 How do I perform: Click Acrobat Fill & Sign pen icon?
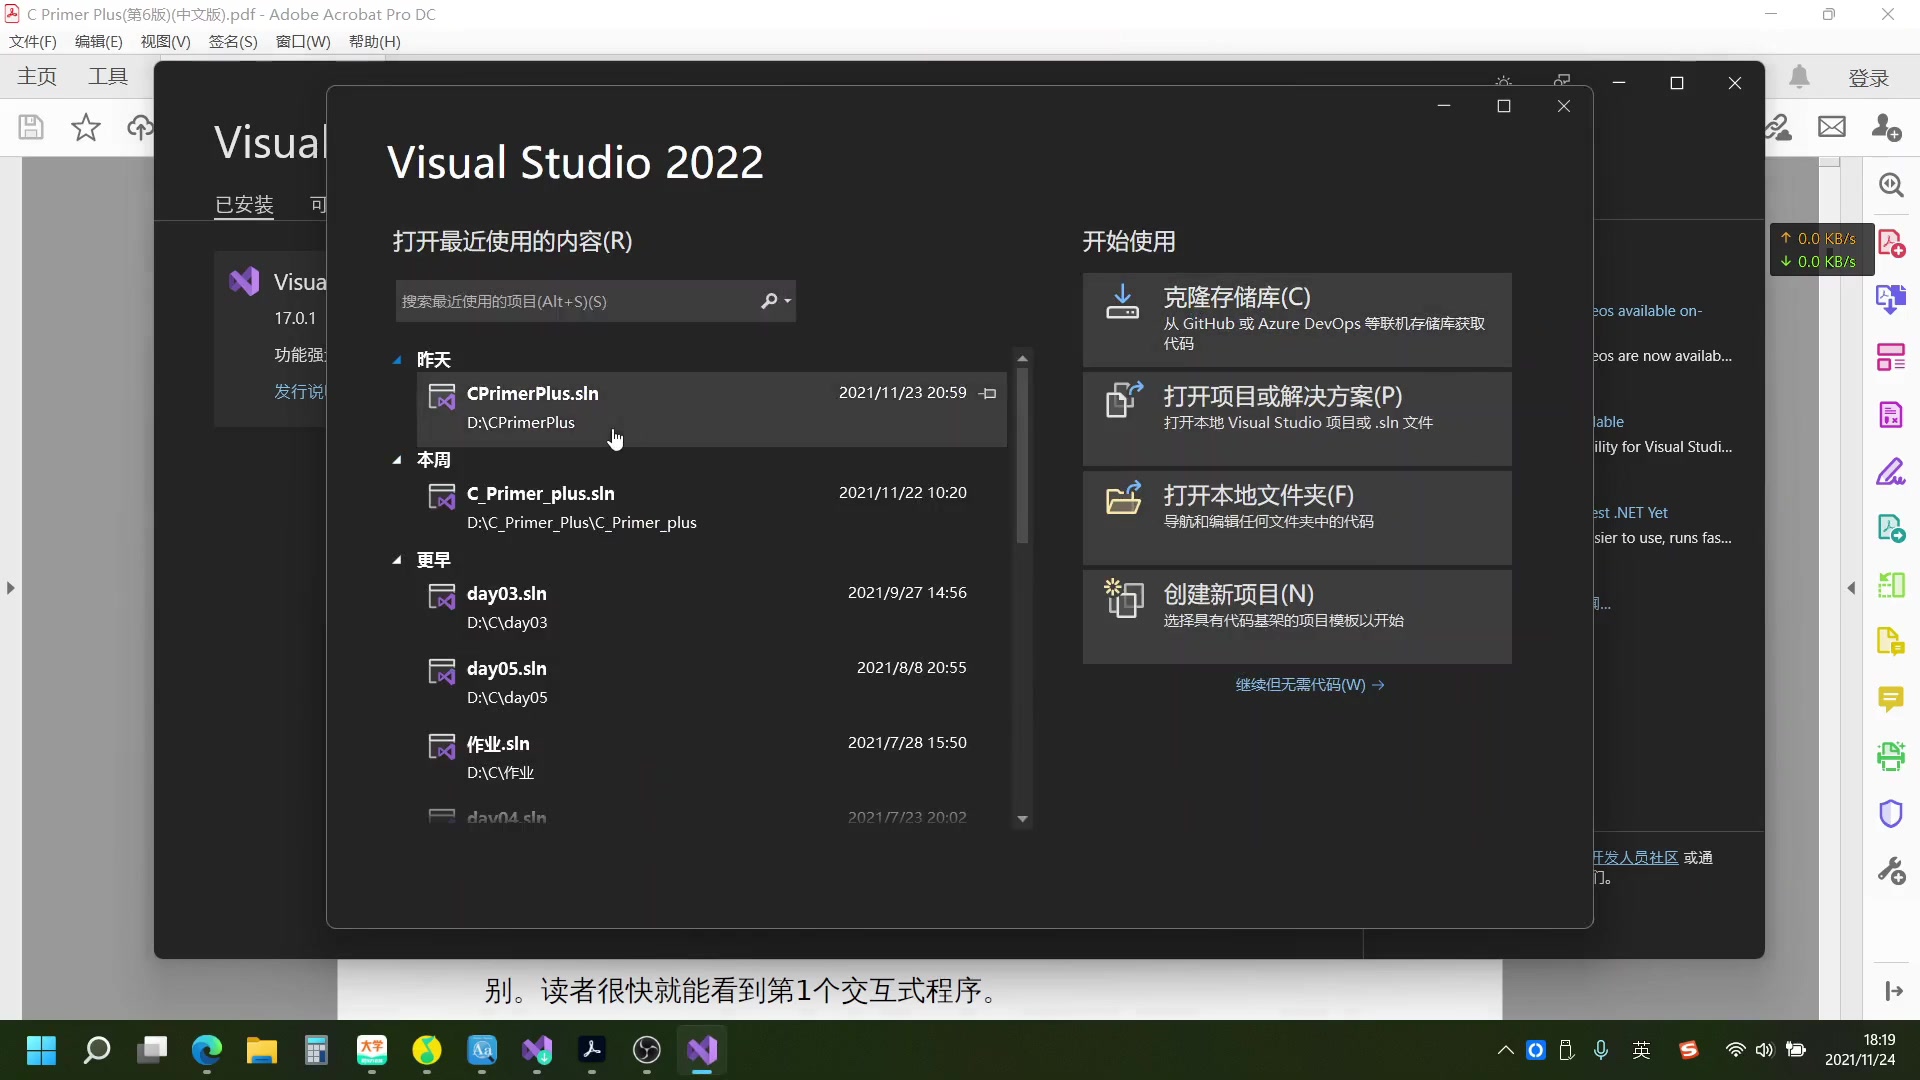[x=1891, y=471]
